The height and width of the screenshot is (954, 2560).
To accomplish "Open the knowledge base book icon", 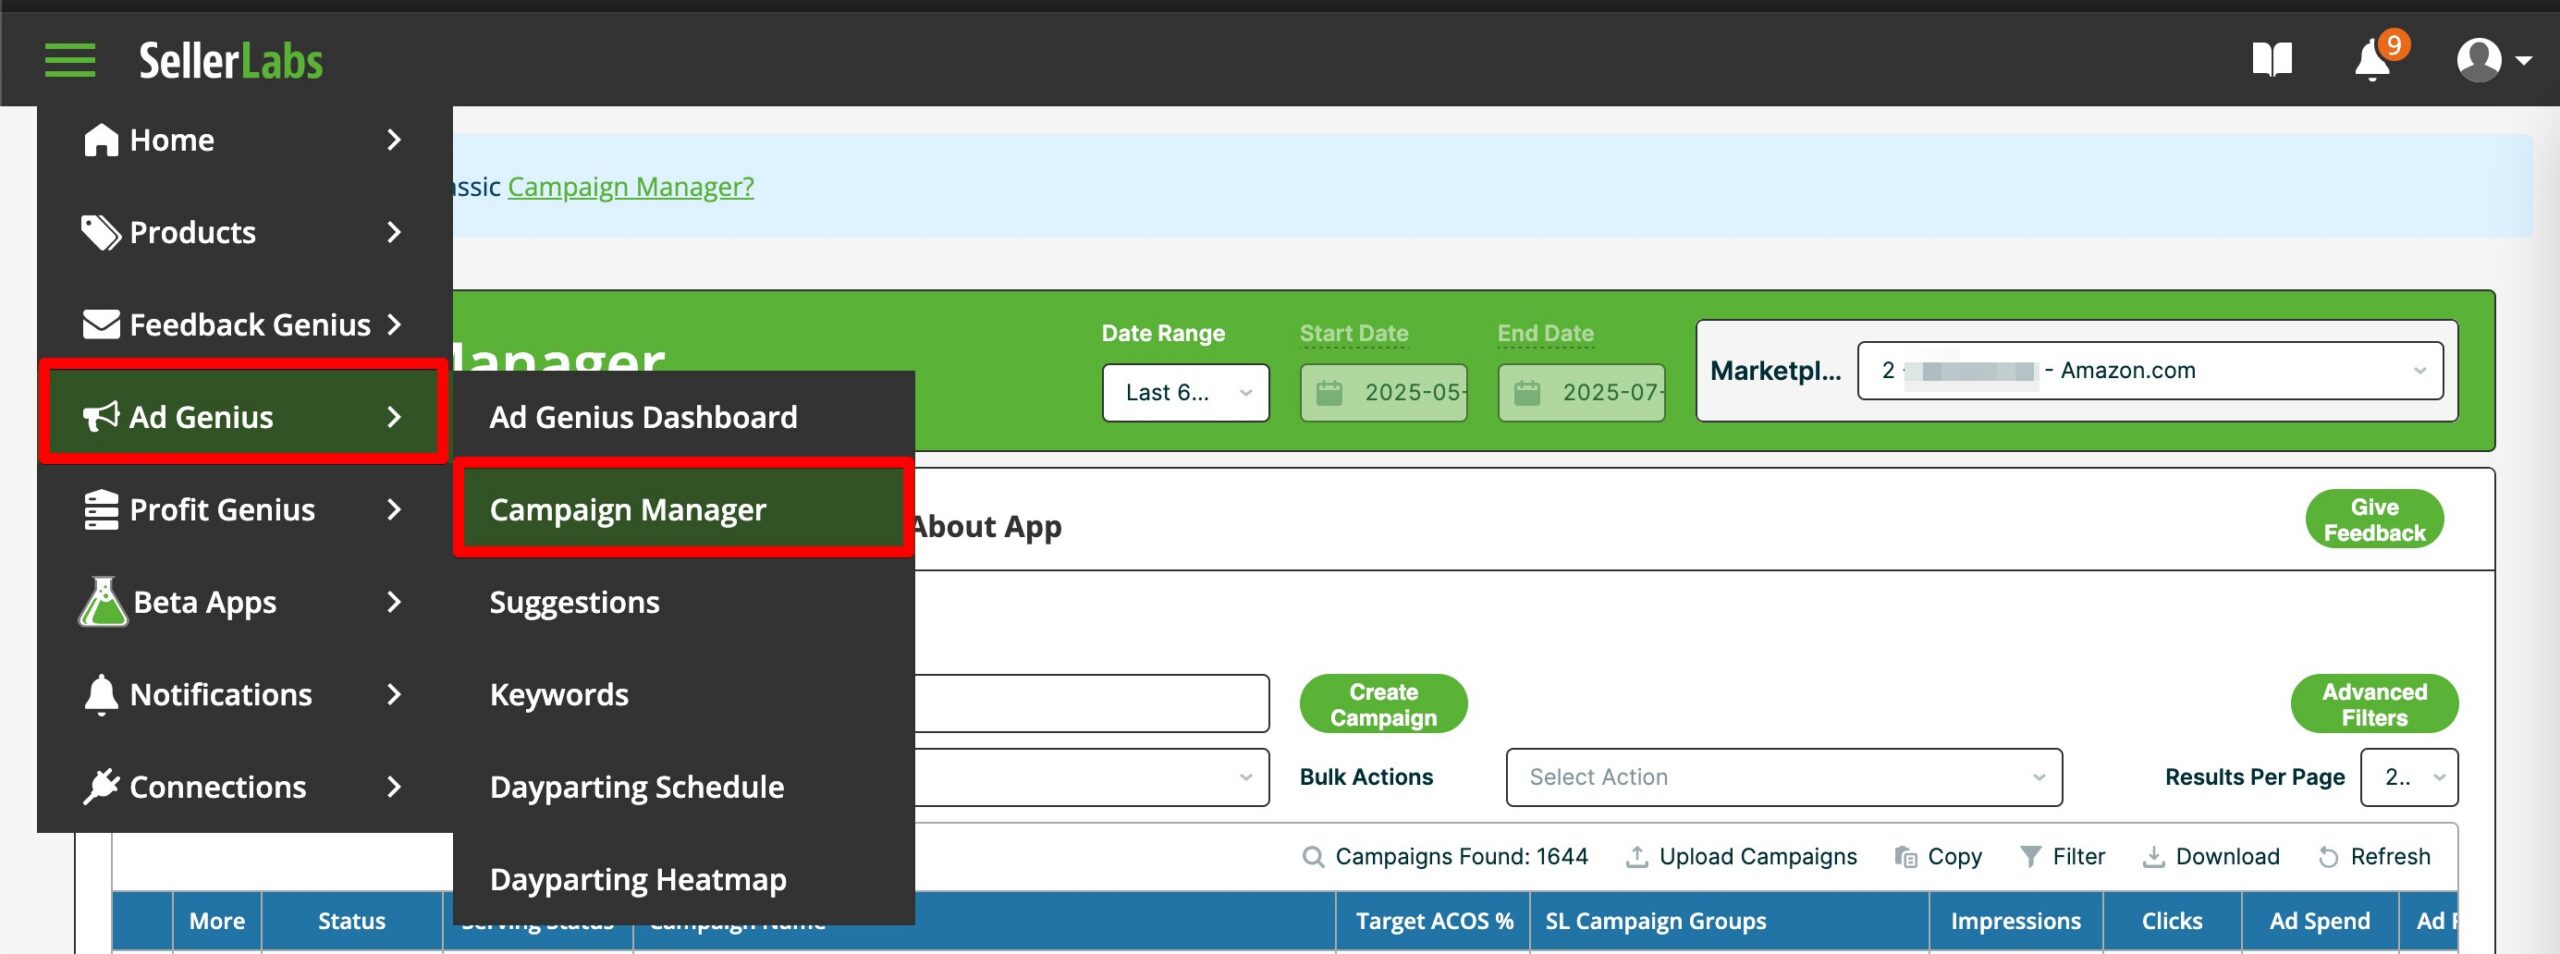I will [x=2272, y=60].
